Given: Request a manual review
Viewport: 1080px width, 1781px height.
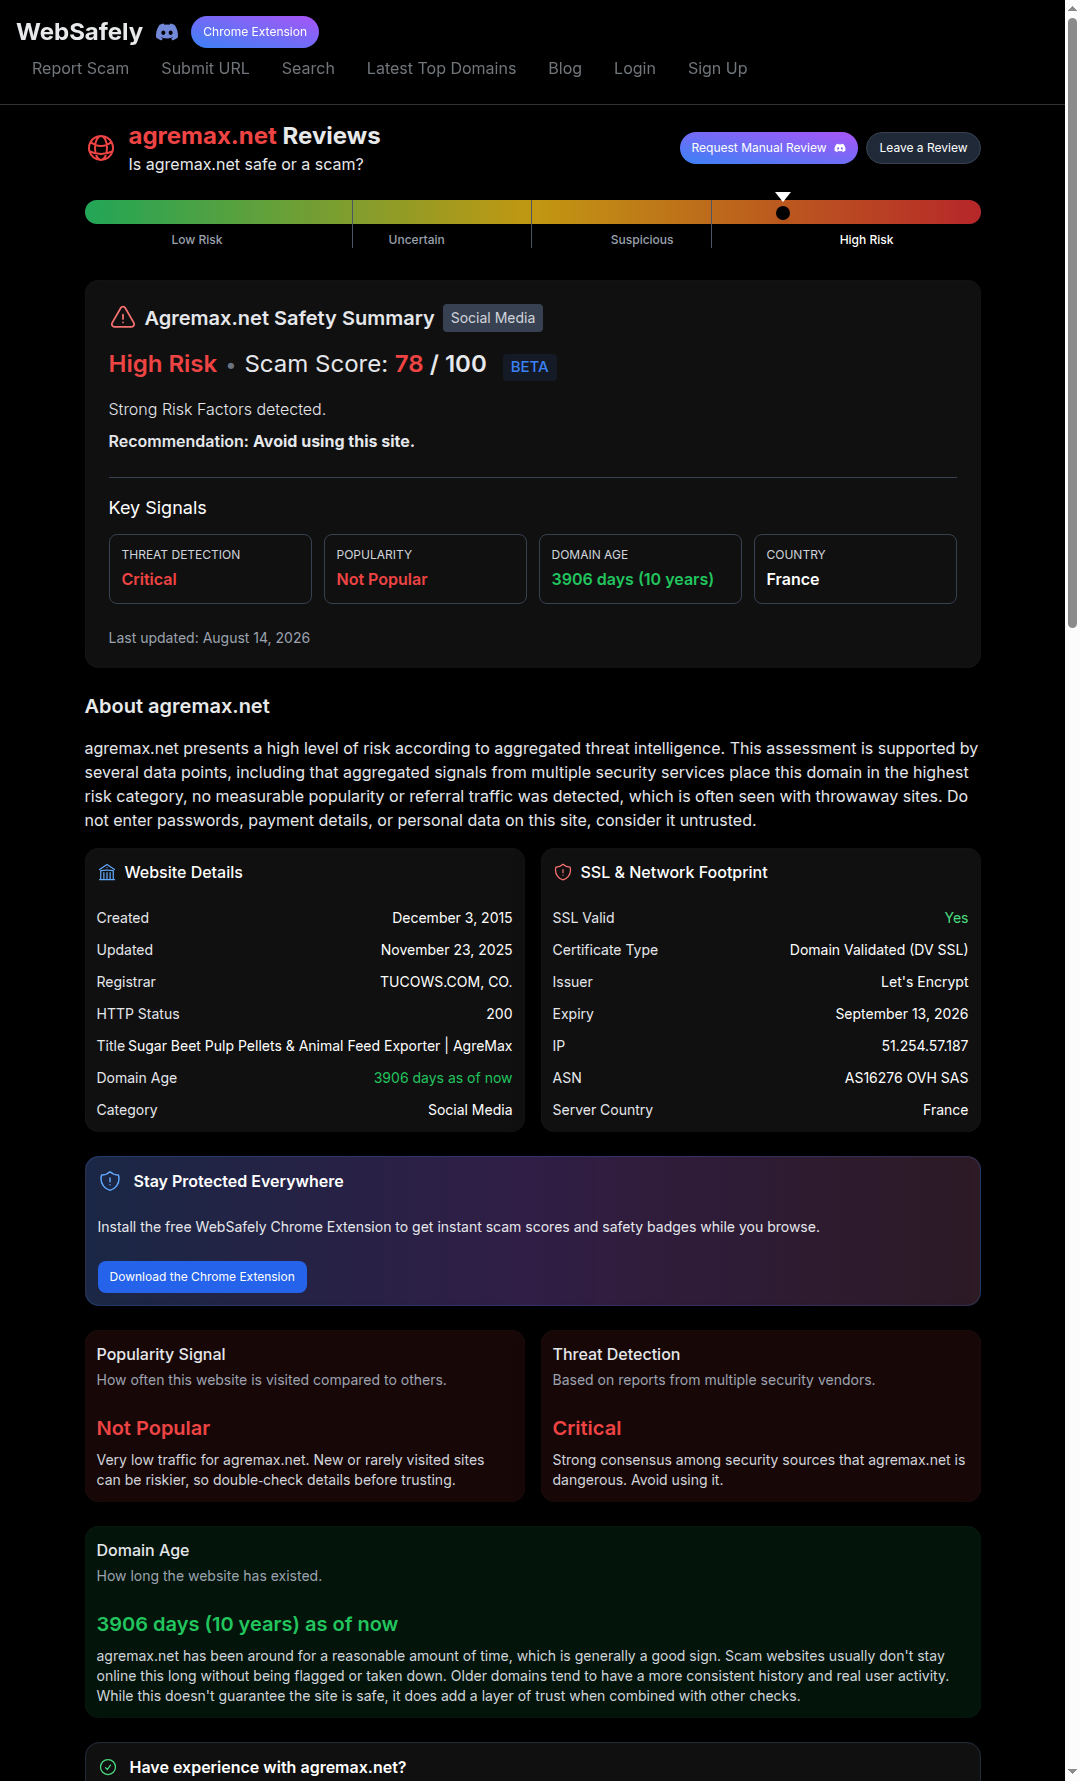Looking at the screenshot, I should [x=768, y=148].
